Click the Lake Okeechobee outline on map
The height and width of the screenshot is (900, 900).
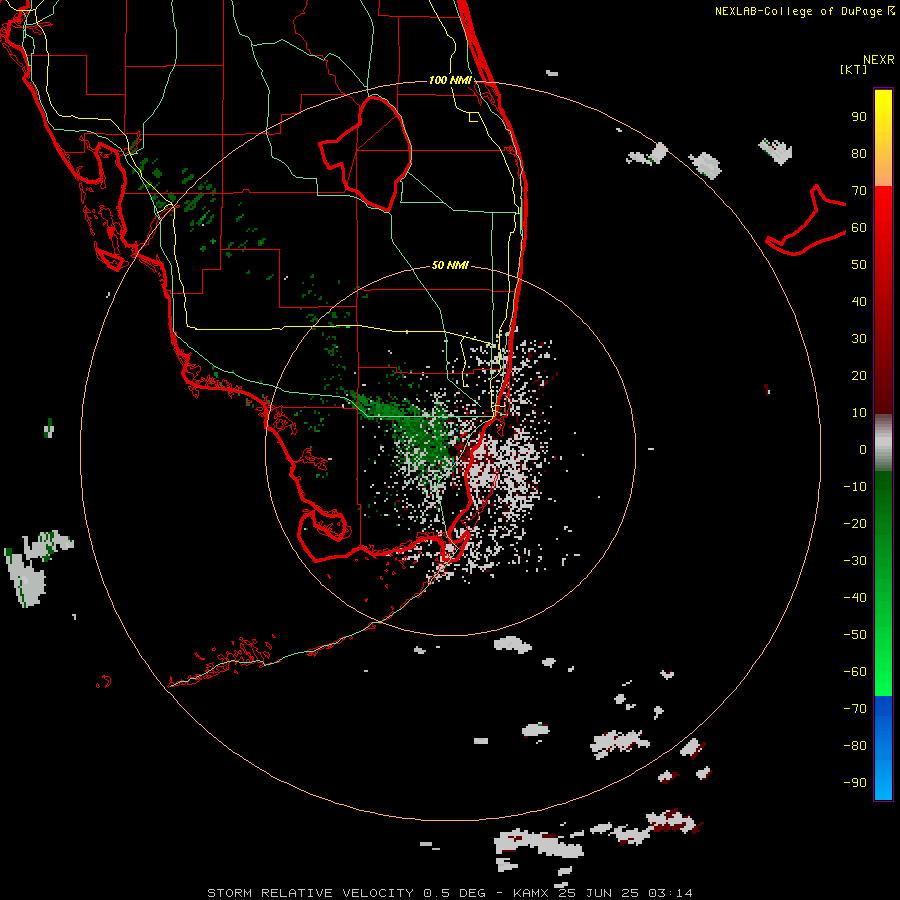click(x=366, y=154)
